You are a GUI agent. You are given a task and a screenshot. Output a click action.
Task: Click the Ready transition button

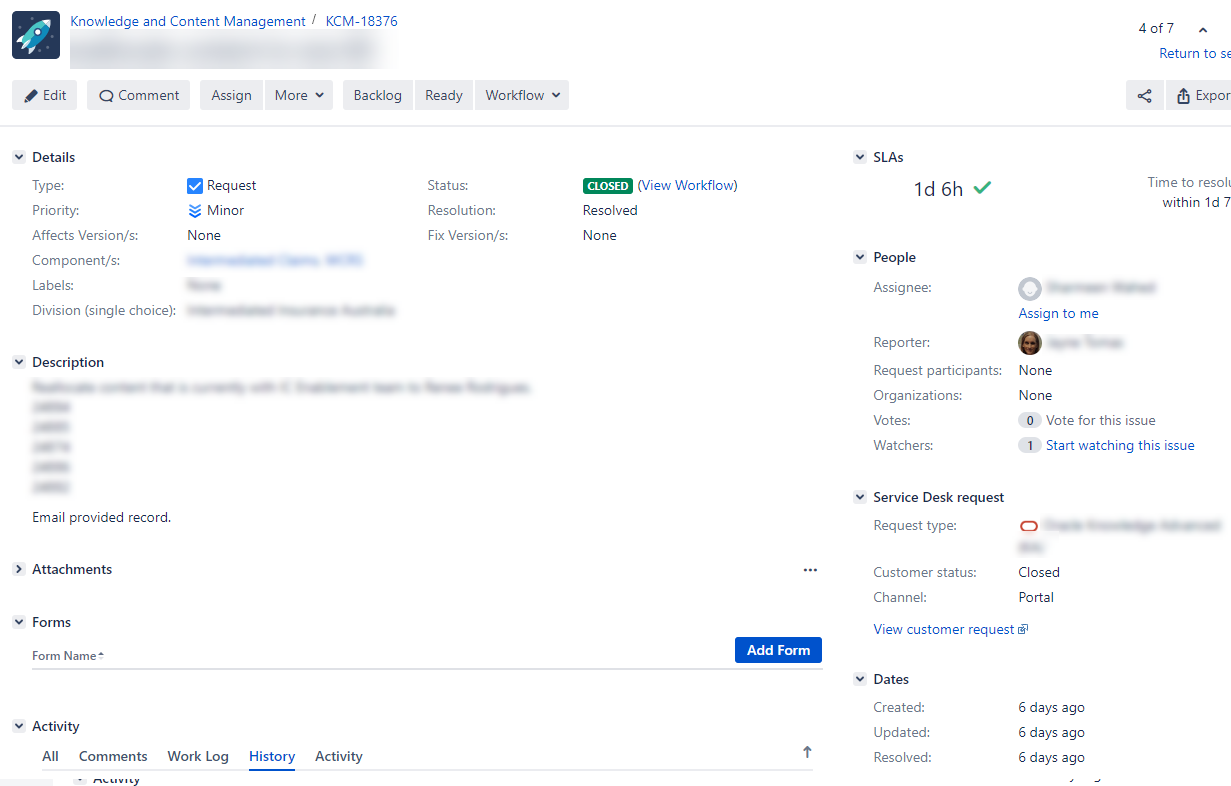tap(444, 96)
